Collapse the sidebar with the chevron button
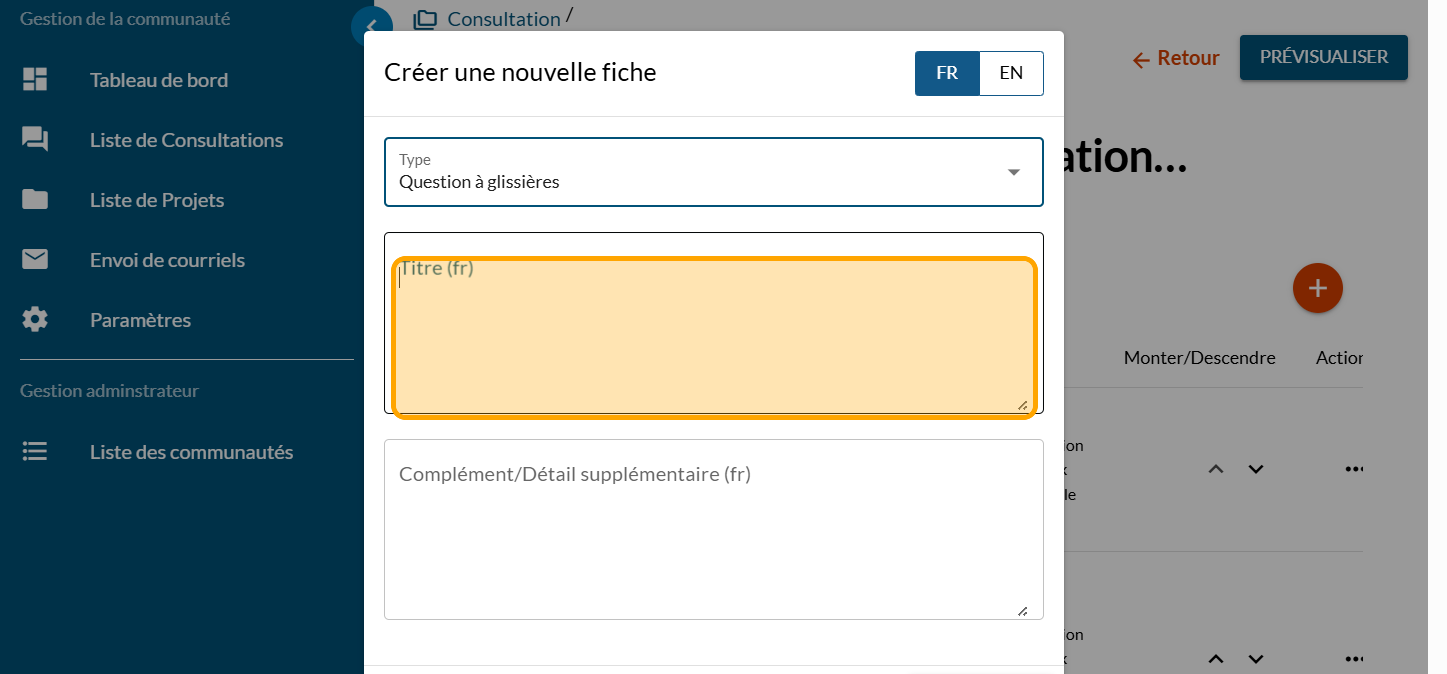Viewport: 1447px width, 674px height. click(x=370, y=27)
